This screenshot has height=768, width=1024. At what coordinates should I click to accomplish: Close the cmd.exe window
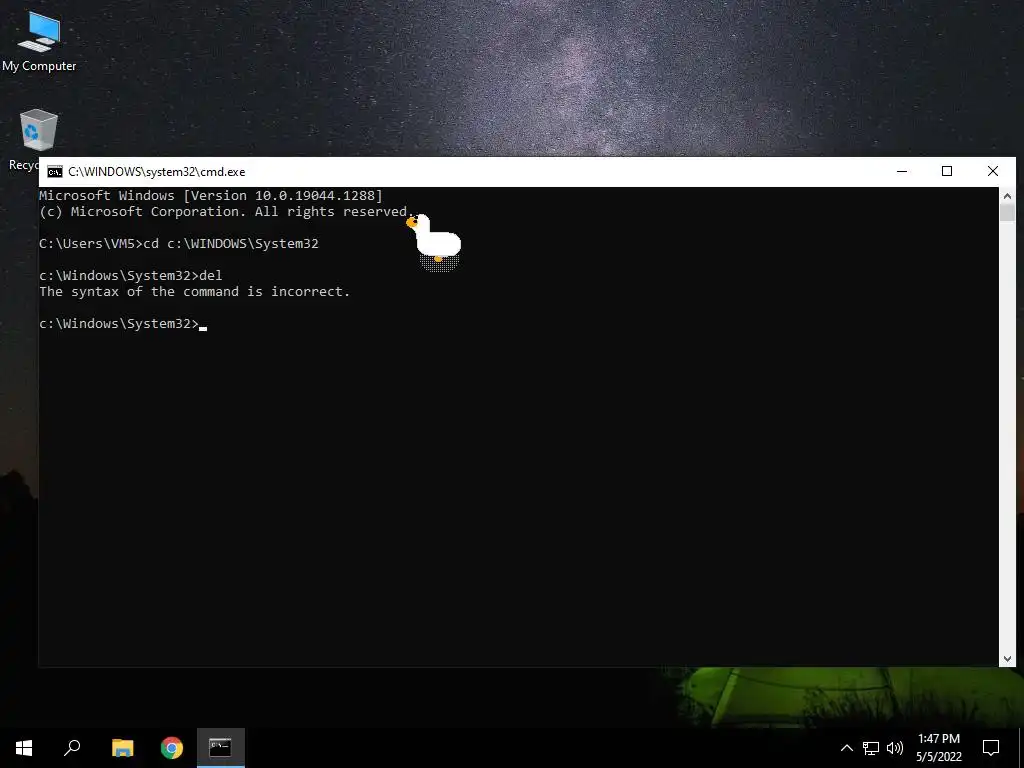pyautogui.click(x=993, y=171)
